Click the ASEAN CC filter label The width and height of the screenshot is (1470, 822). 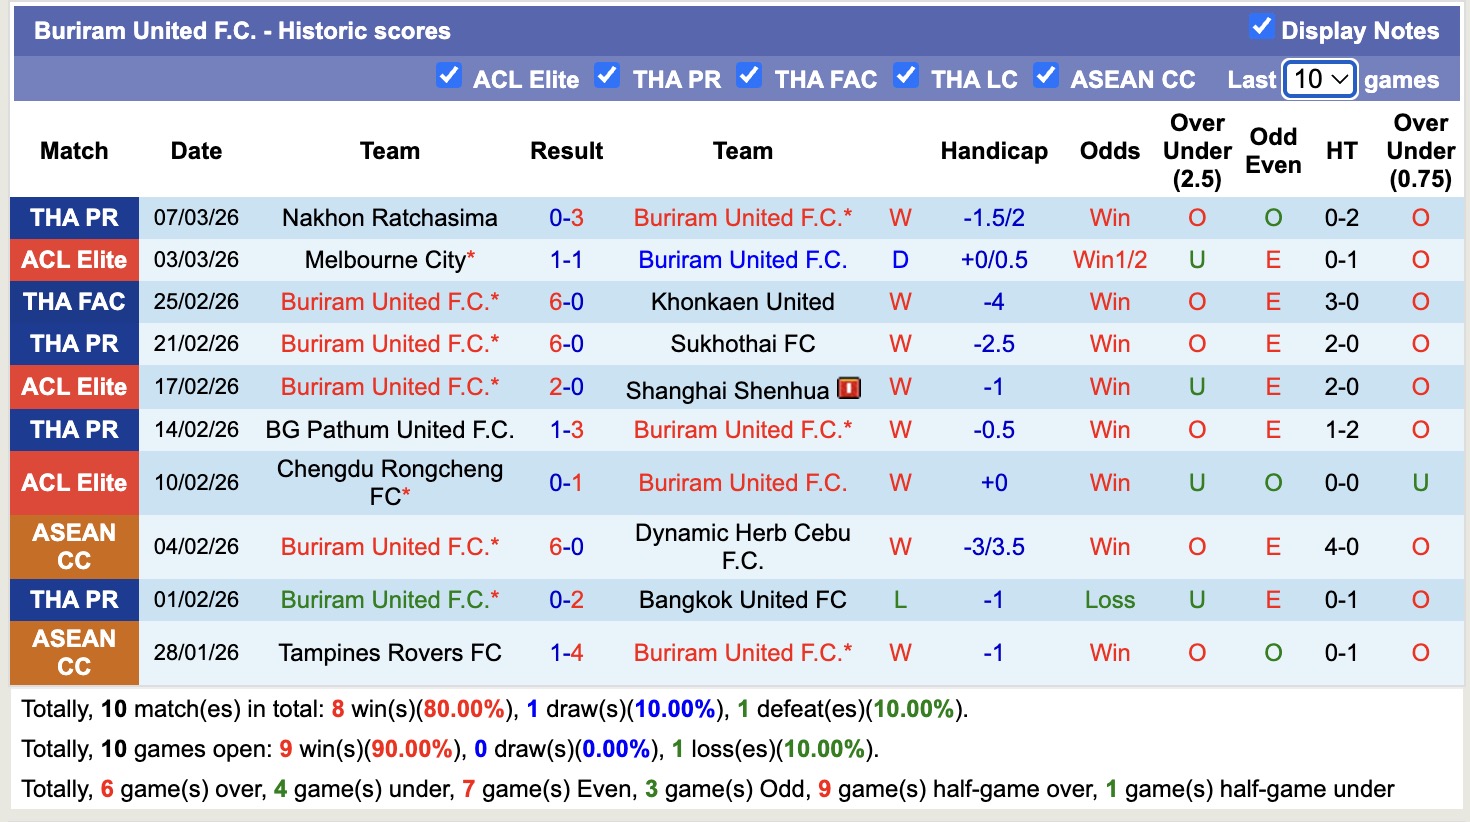(x=1133, y=79)
